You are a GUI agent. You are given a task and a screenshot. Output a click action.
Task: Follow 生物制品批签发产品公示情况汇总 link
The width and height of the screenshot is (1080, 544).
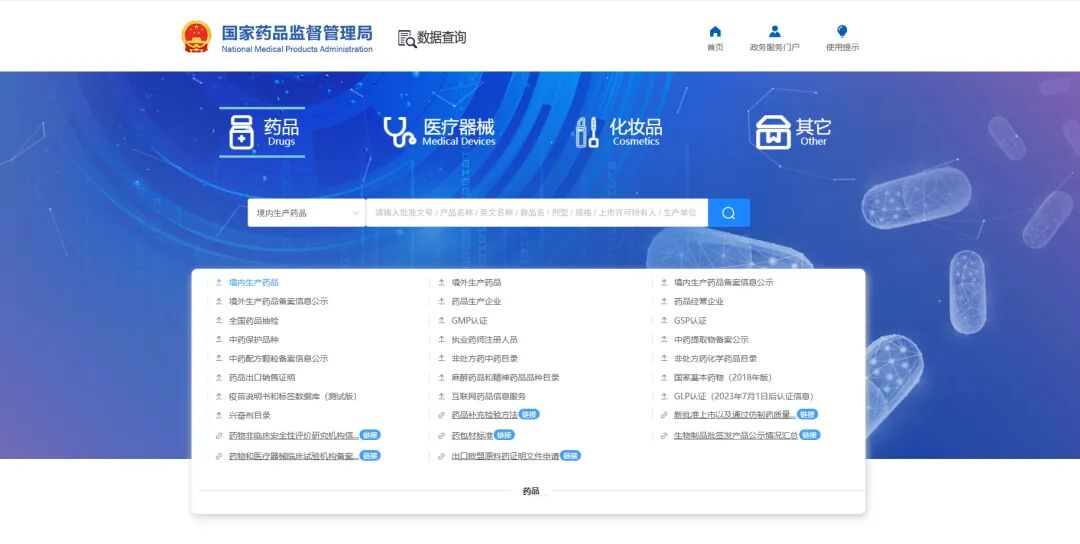tap(736, 436)
